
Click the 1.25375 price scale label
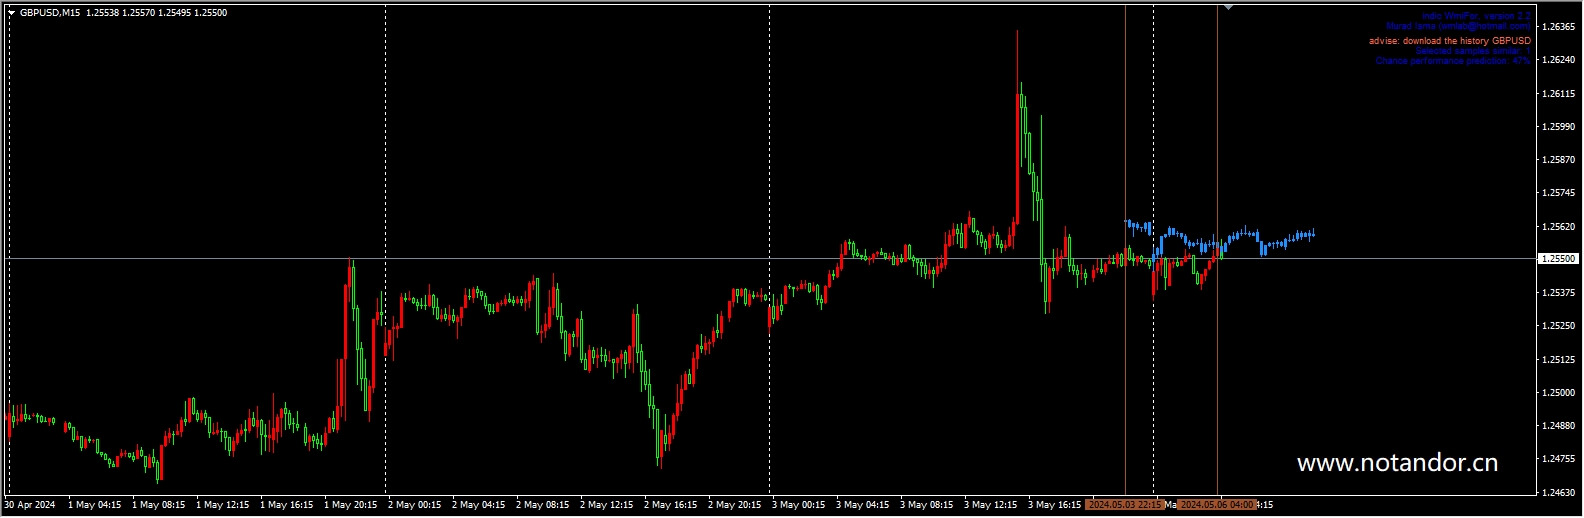pos(1560,293)
